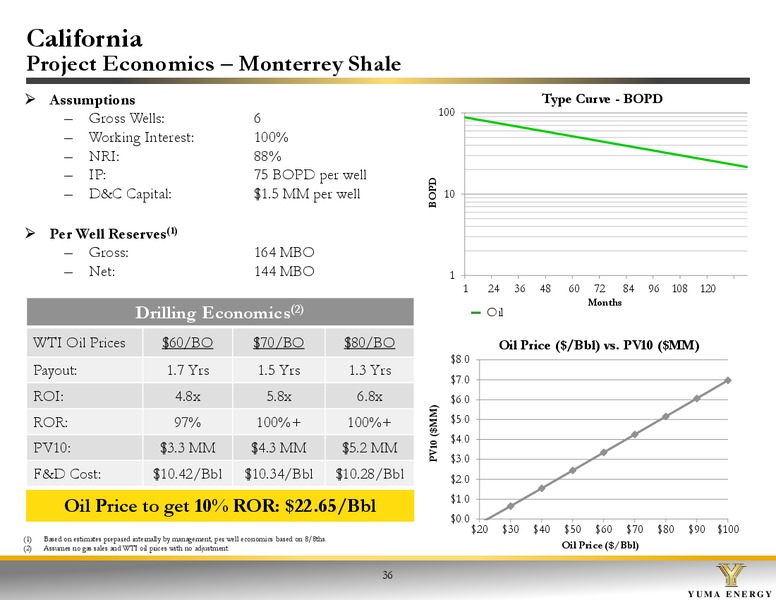The image size is (776, 600).
Task: Click '75 BOPD per well' value
Action: pos(310,175)
